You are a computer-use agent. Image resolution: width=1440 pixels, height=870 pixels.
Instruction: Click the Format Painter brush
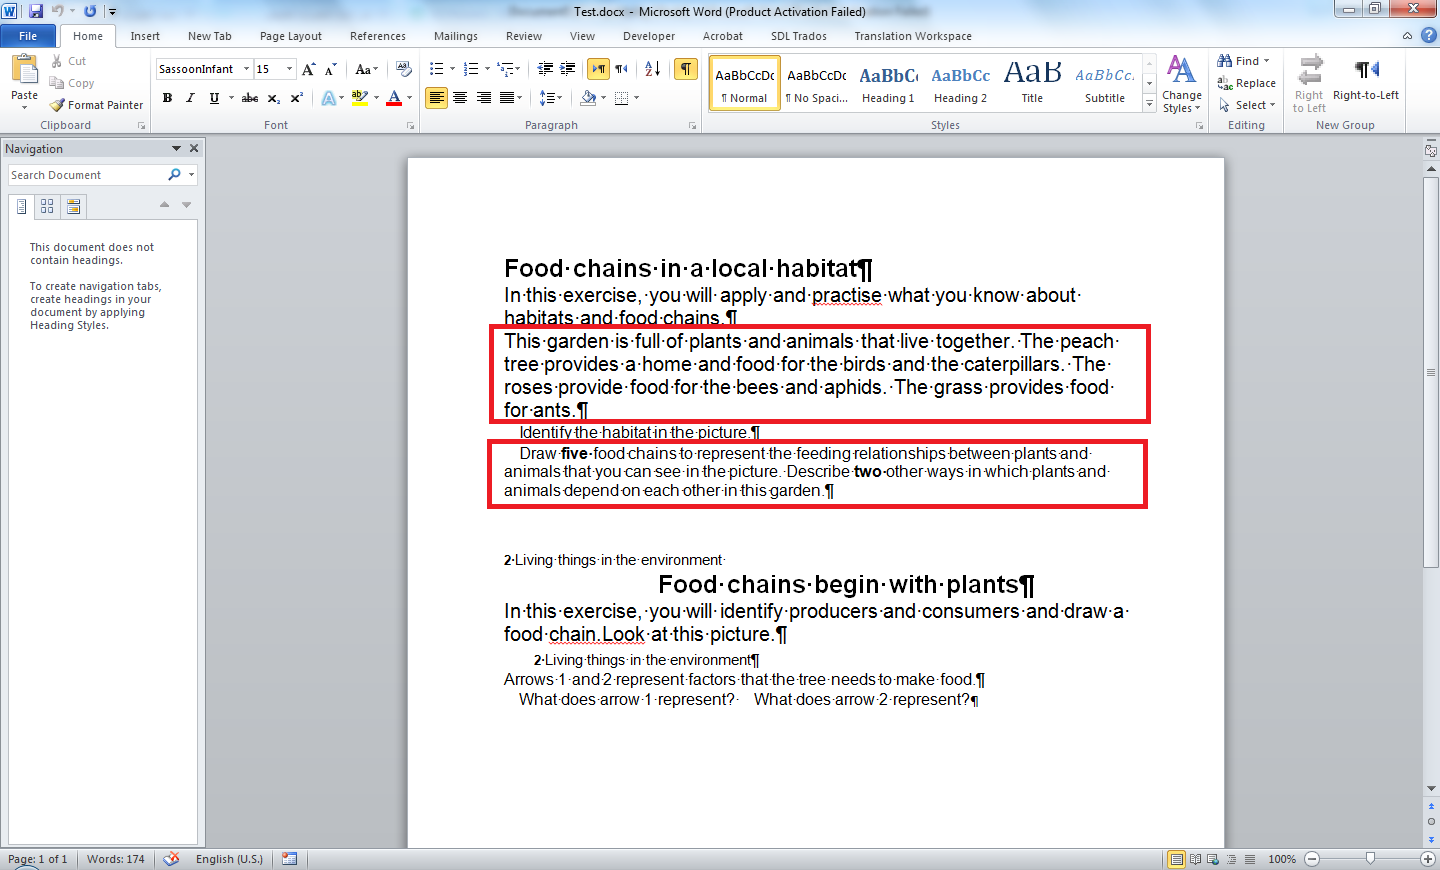(58, 105)
